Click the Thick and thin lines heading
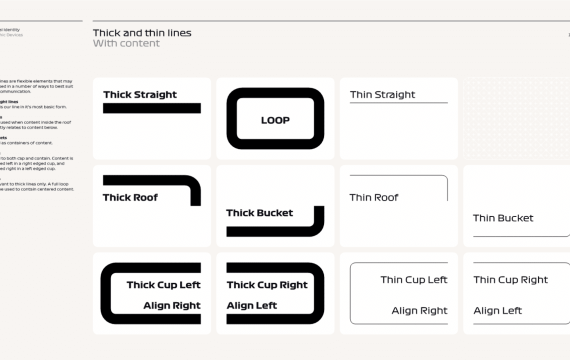This screenshot has width=570, height=360. 142,33
